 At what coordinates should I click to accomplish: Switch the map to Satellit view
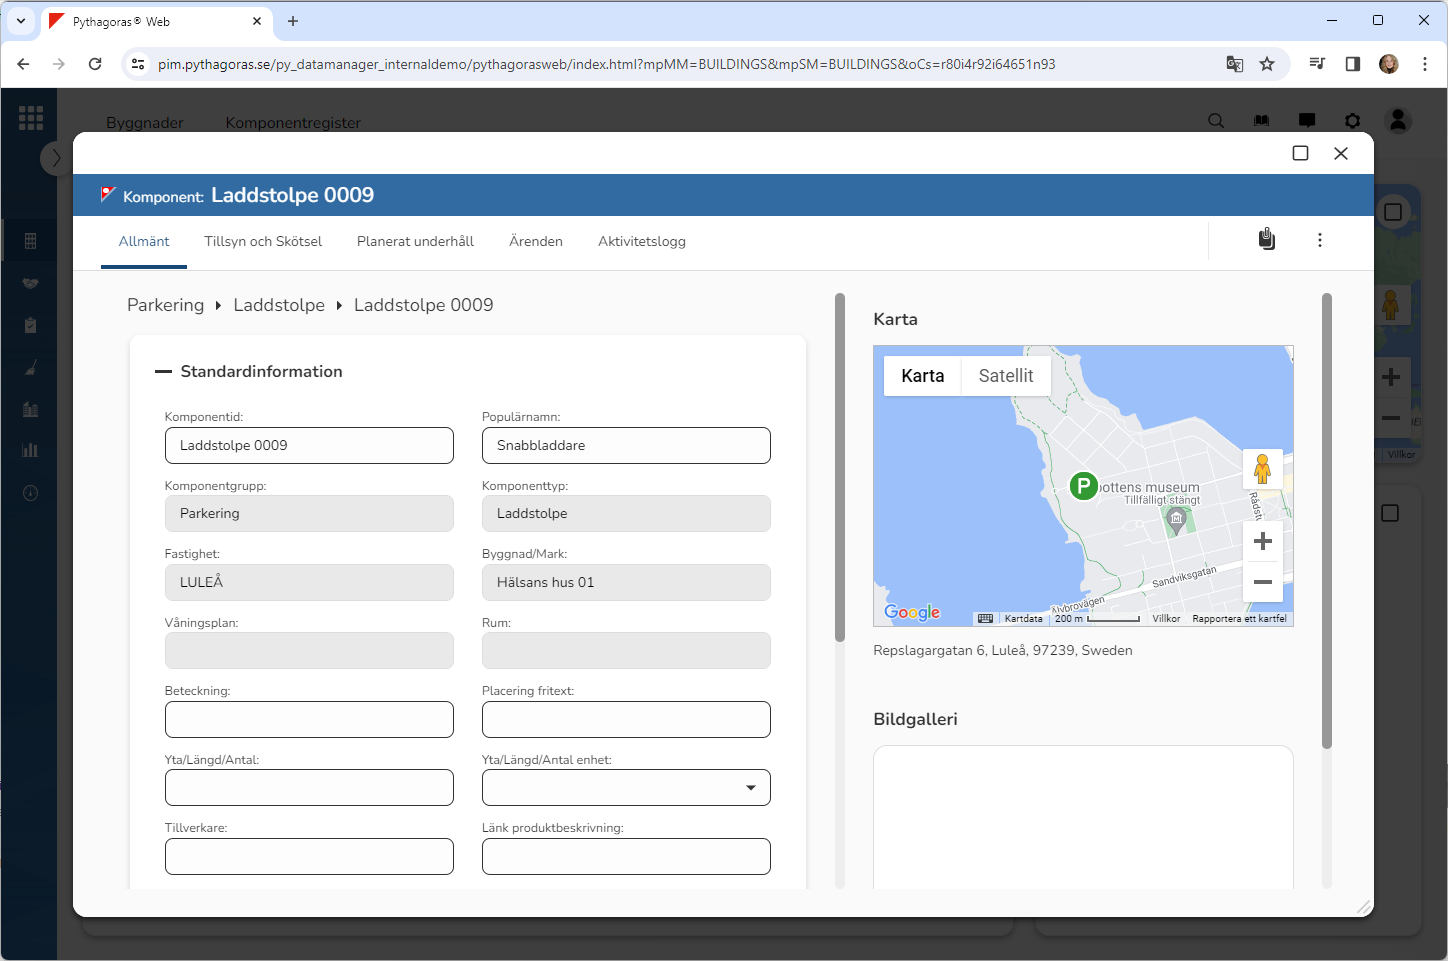pyautogui.click(x=1005, y=376)
